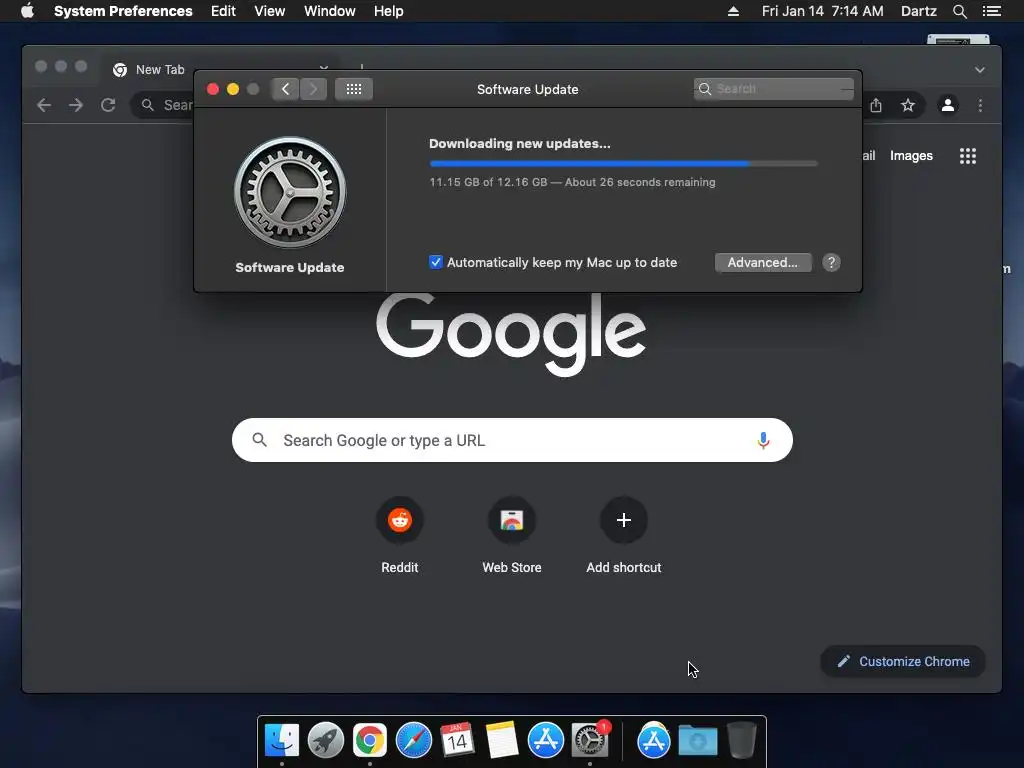Image resolution: width=1024 pixels, height=768 pixels.
Task: Focus the System Preferences search field
Action: tap(774, 89)
